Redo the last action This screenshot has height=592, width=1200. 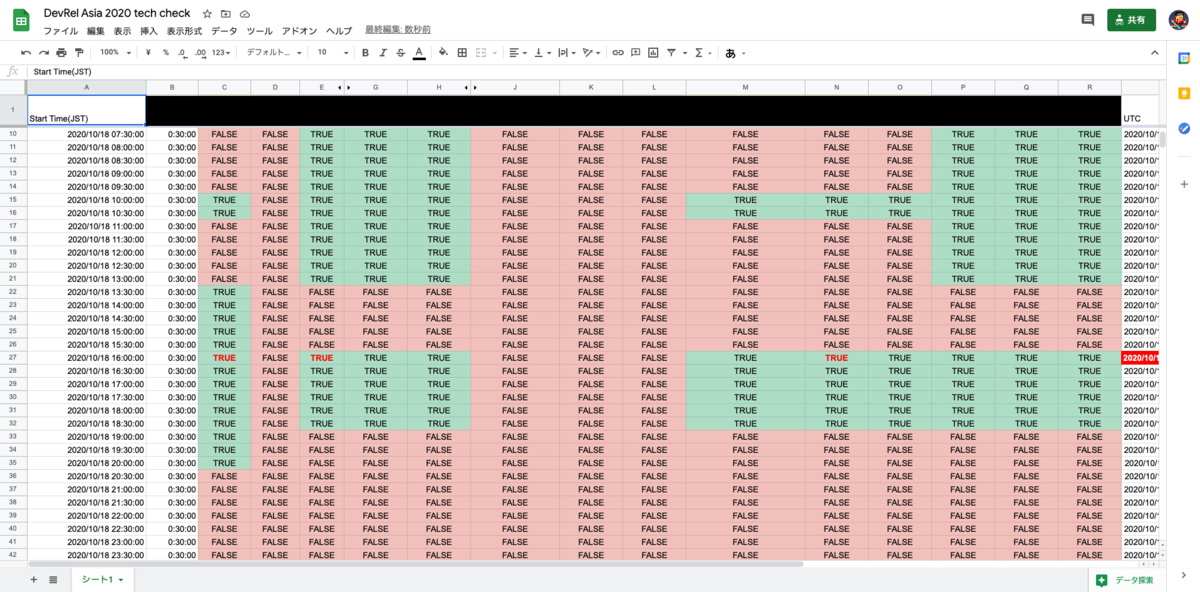[44, 52]
